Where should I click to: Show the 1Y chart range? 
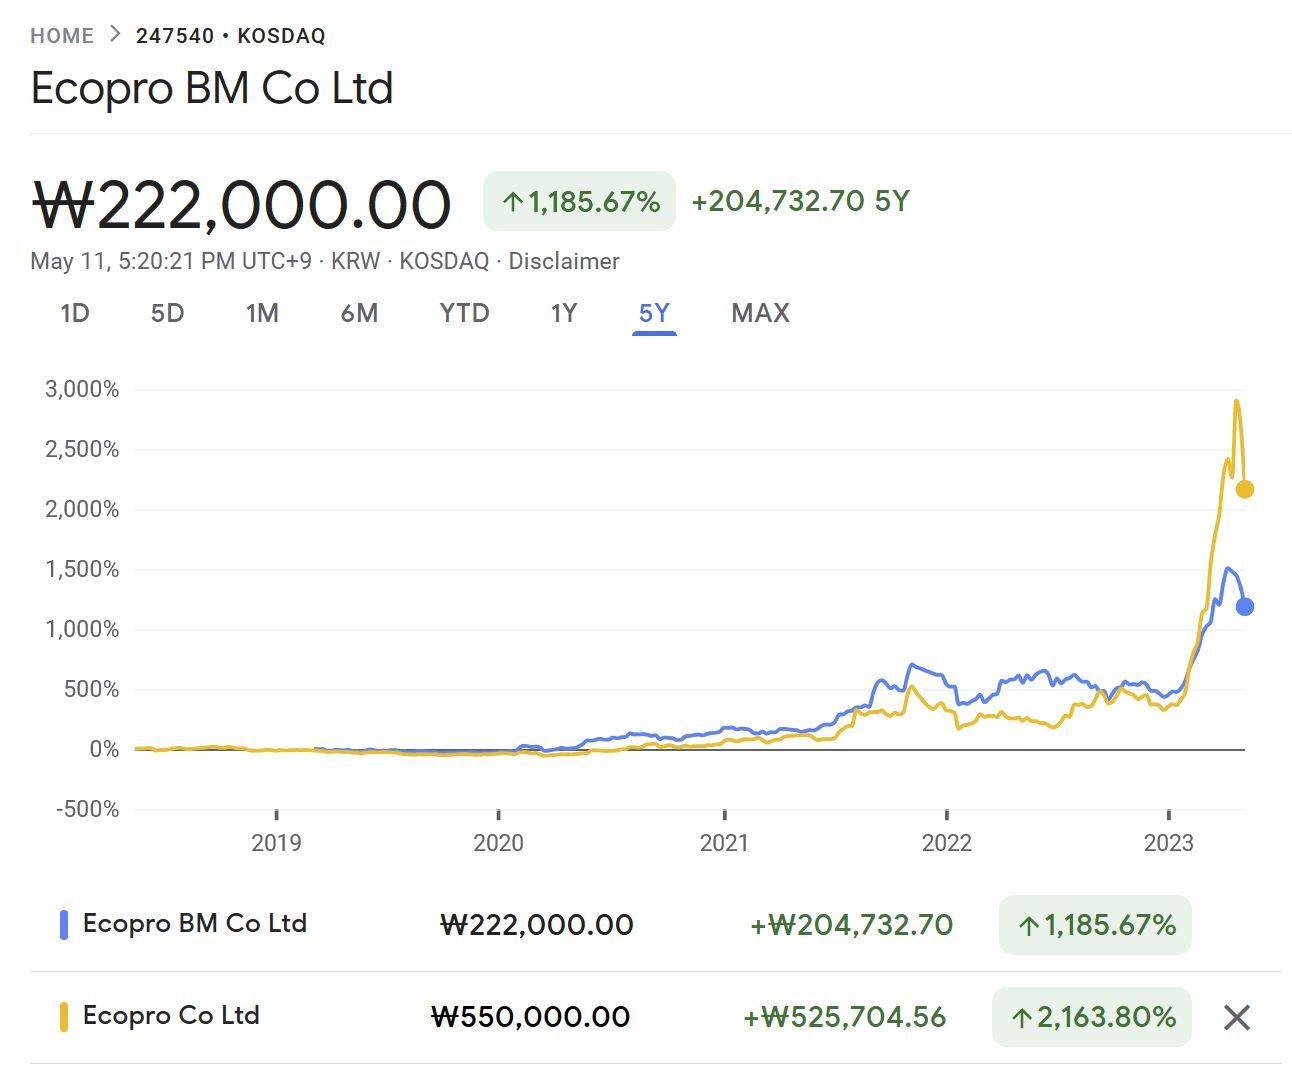[564, 314]
